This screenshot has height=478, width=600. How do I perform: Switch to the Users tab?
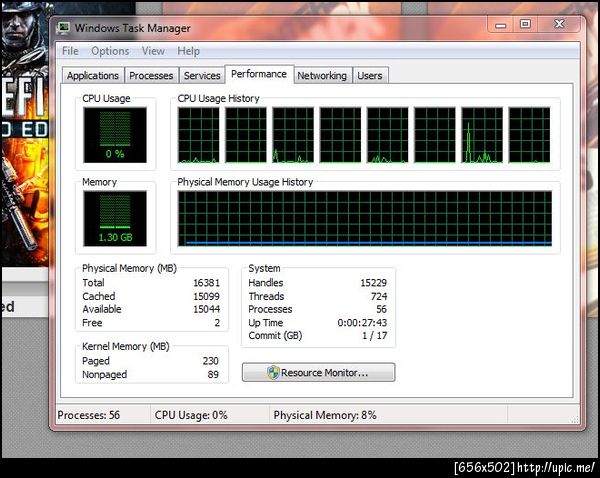pyautogui.click(x=370, y=75)
